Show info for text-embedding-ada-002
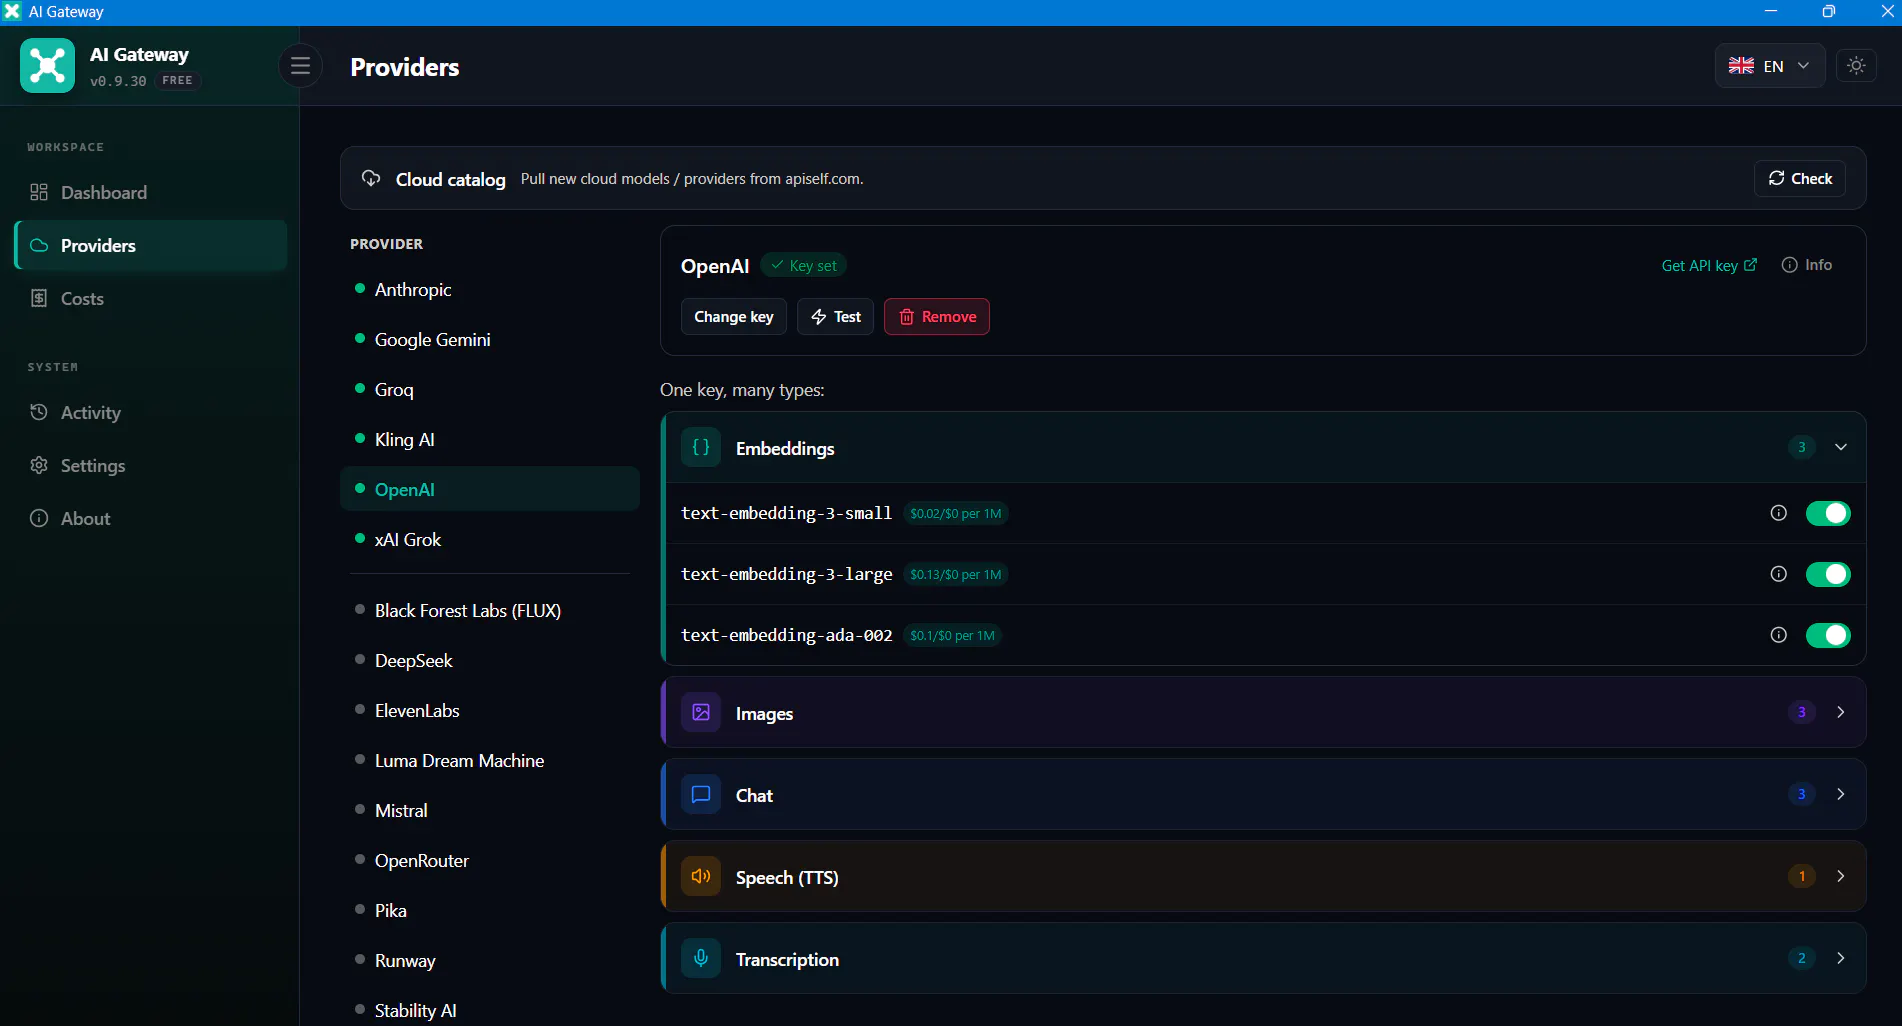The image size is (1902, 1026). point(1778,635)
